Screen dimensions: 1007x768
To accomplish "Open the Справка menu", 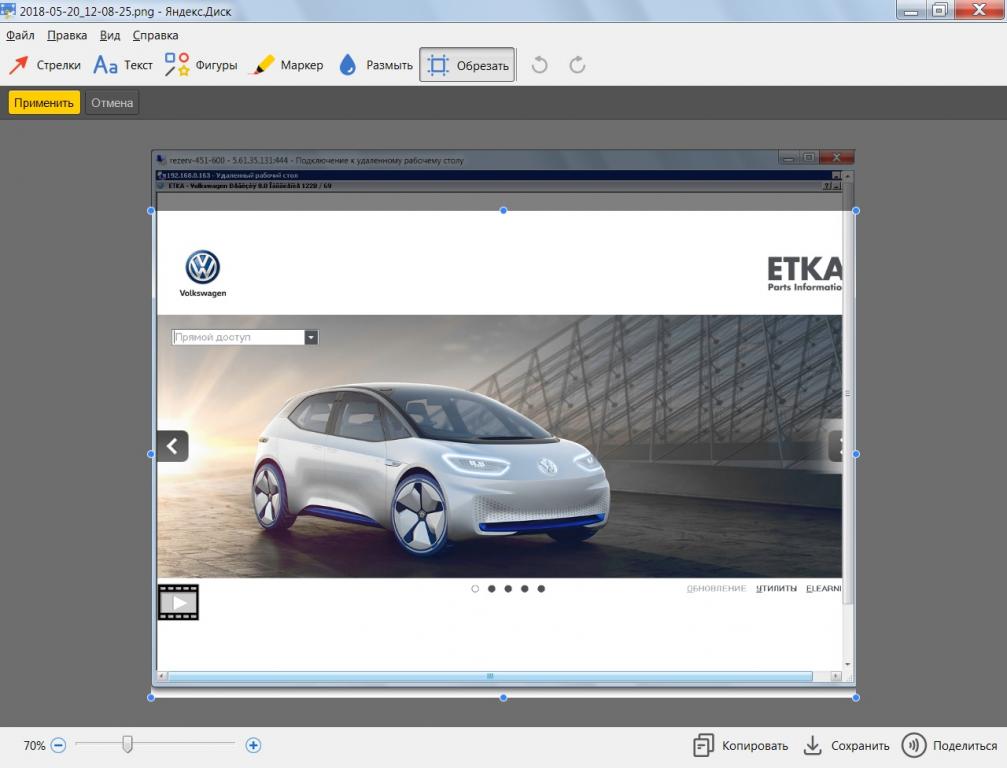I will [155, 35].
